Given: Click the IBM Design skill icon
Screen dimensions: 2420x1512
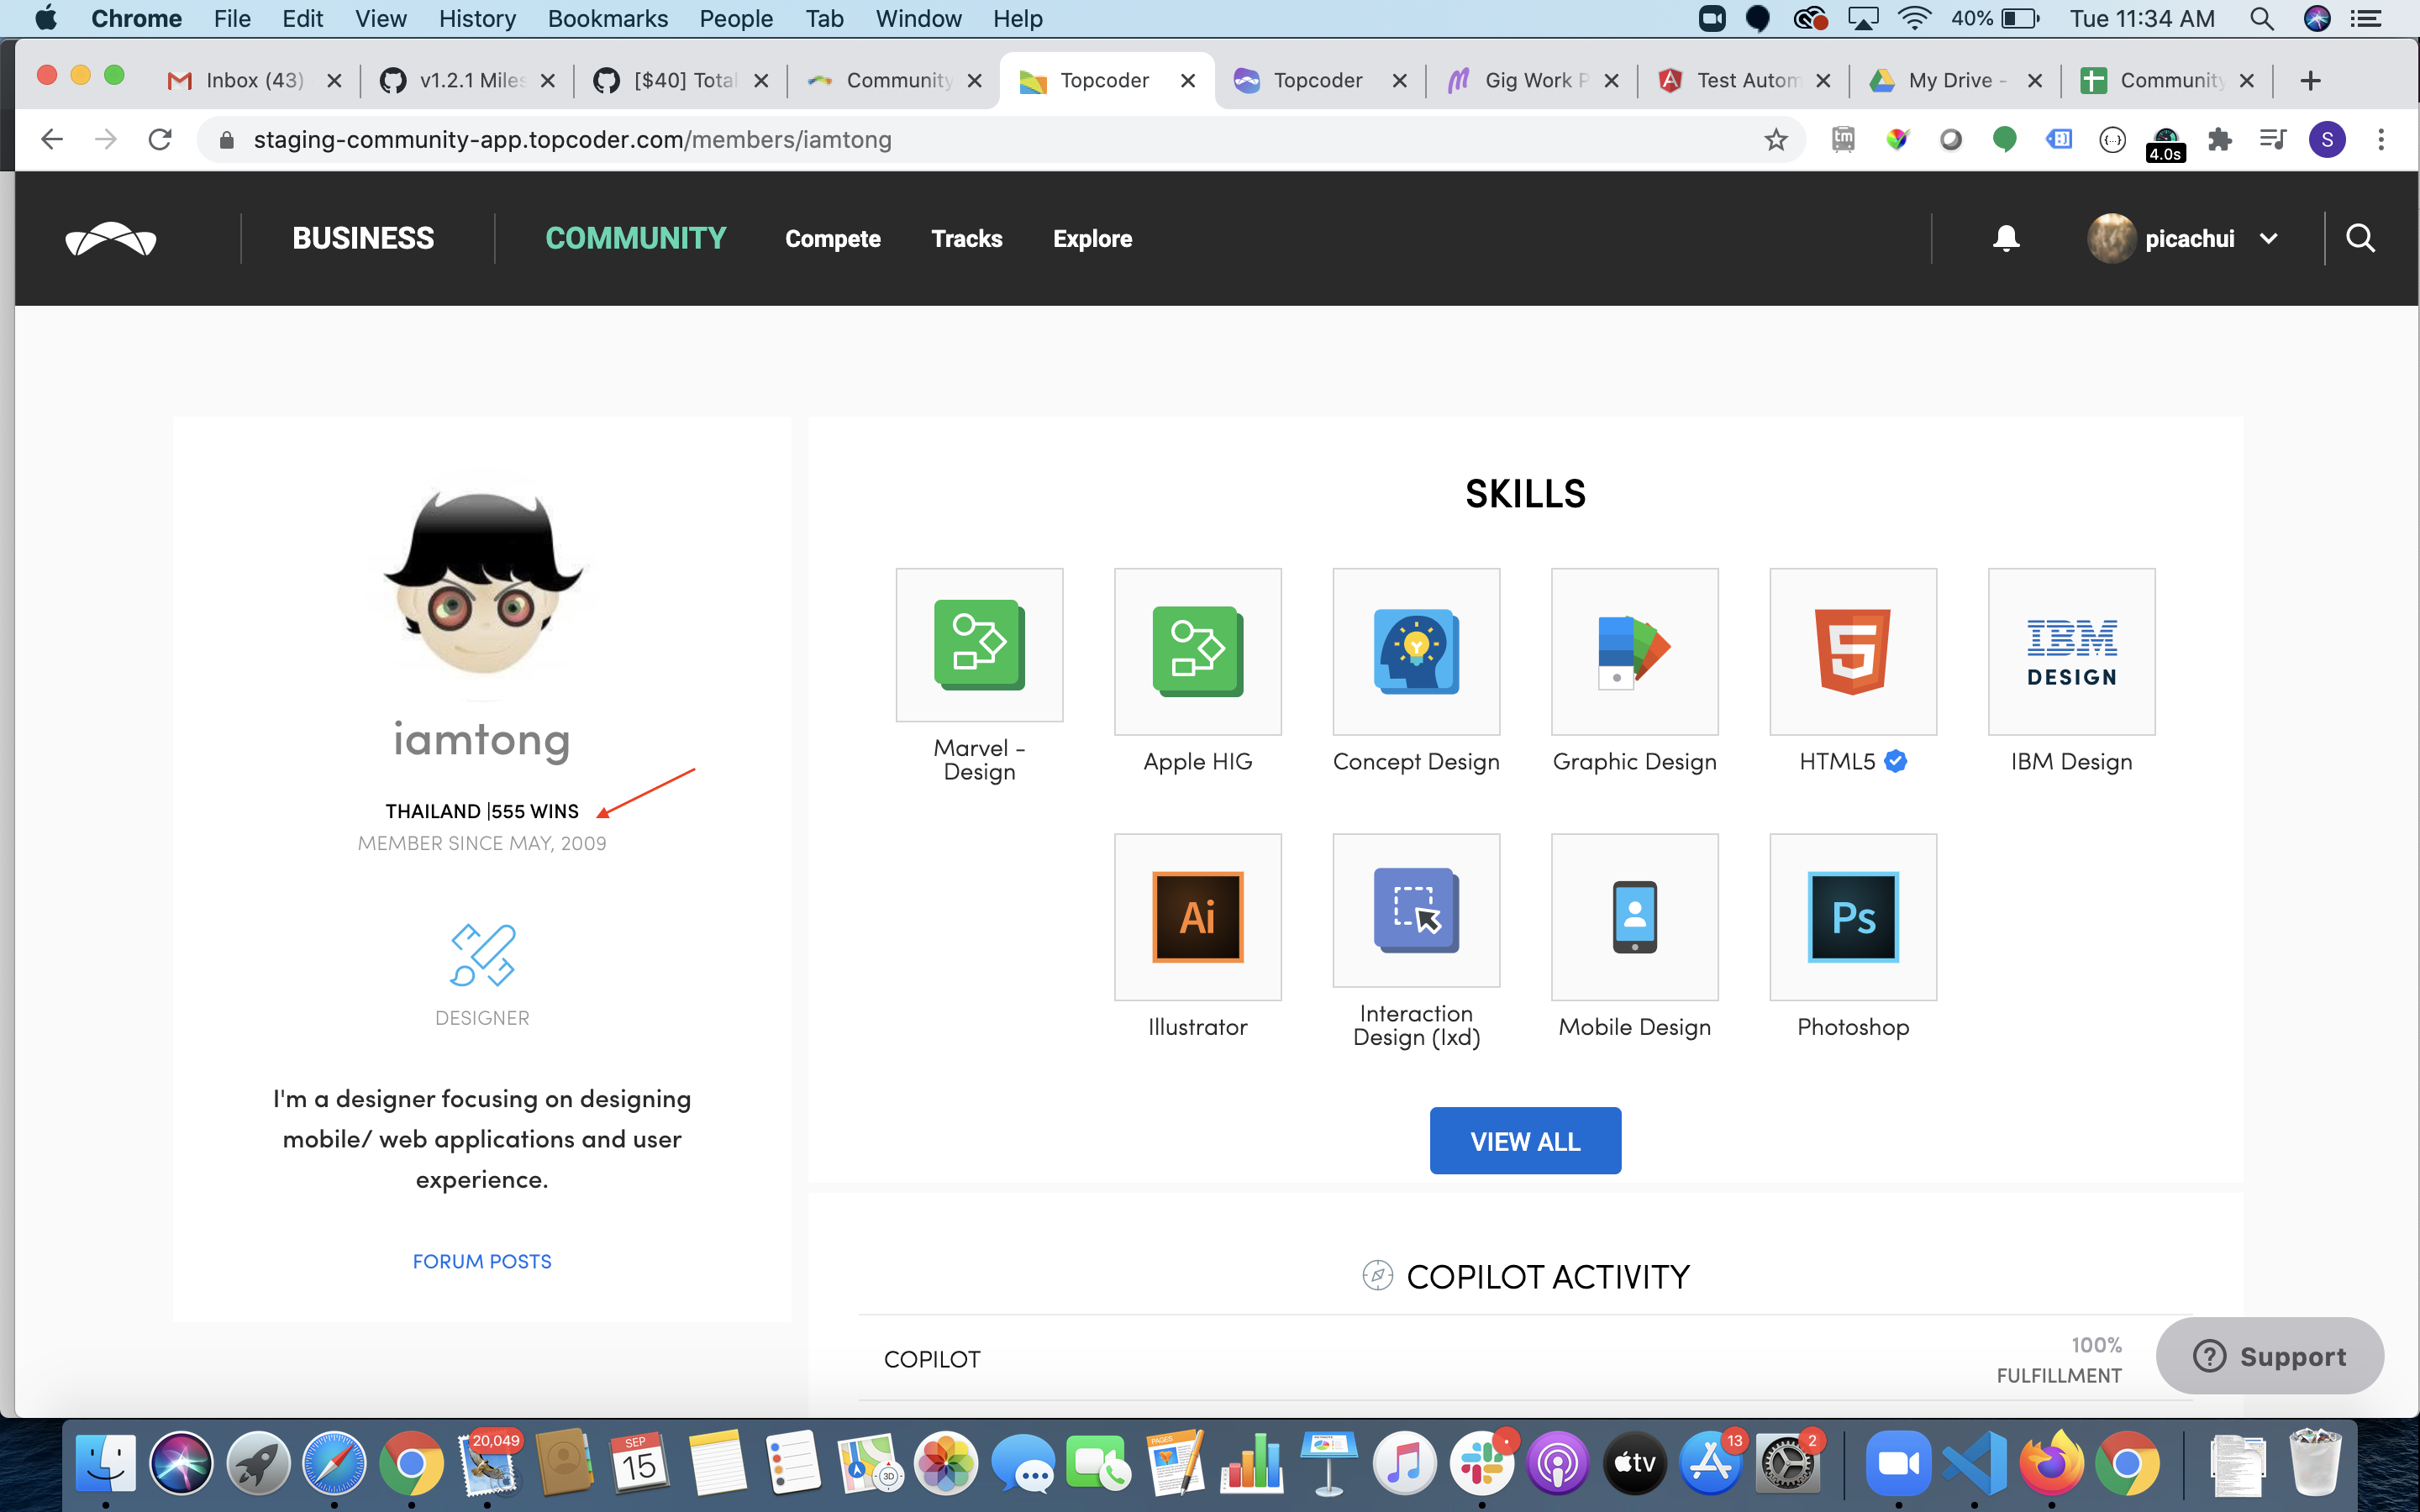Looking at the screenshot, I should coord(2071,651).
